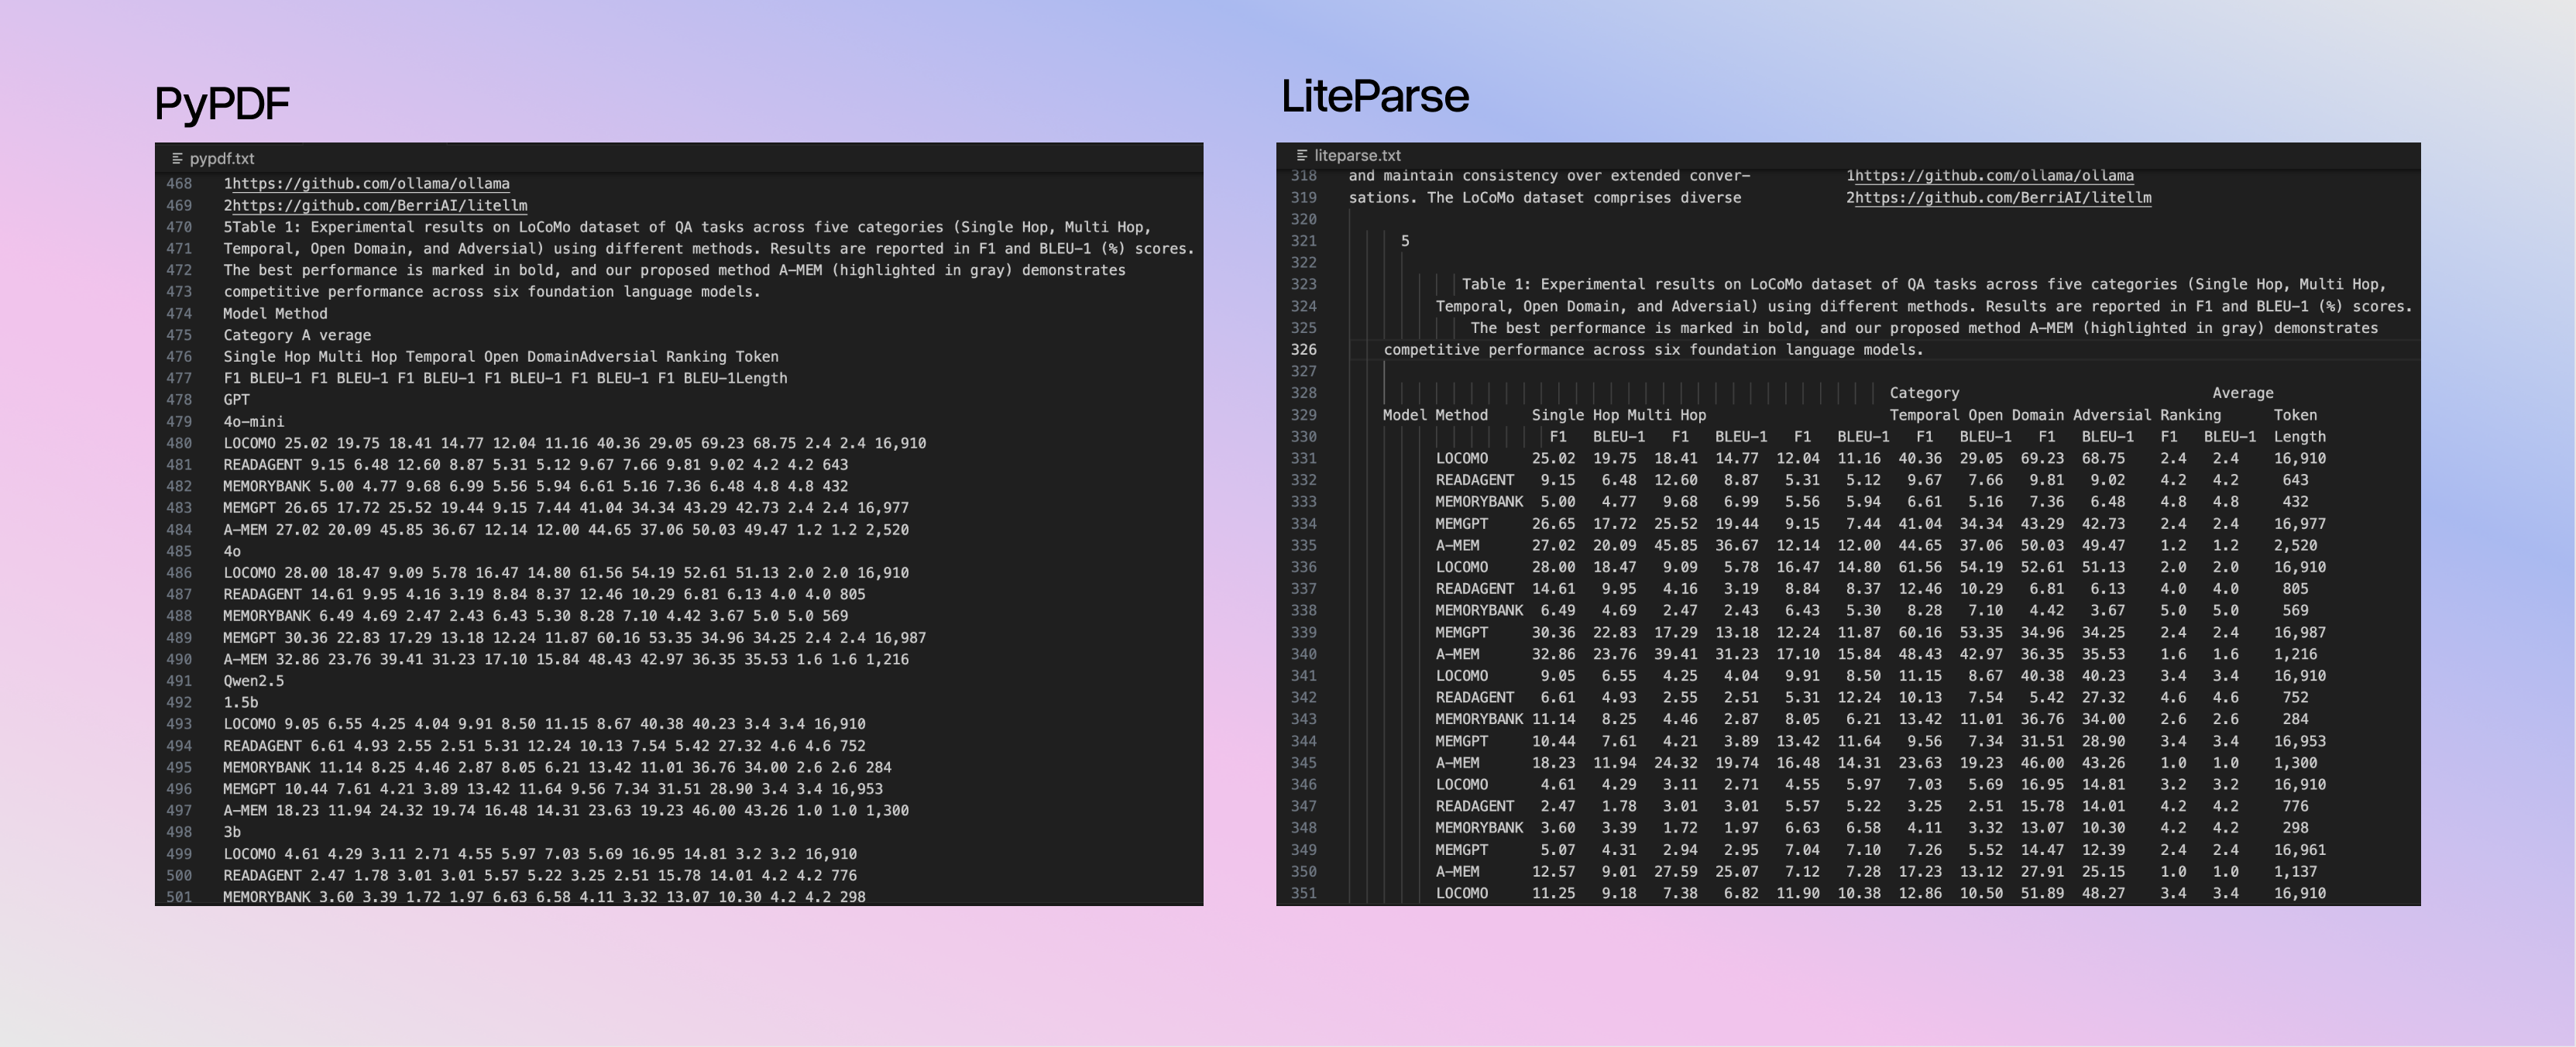
Task: Open BerriAI litellm link in liteparse.txt
Action: [x=2002, y=198]
